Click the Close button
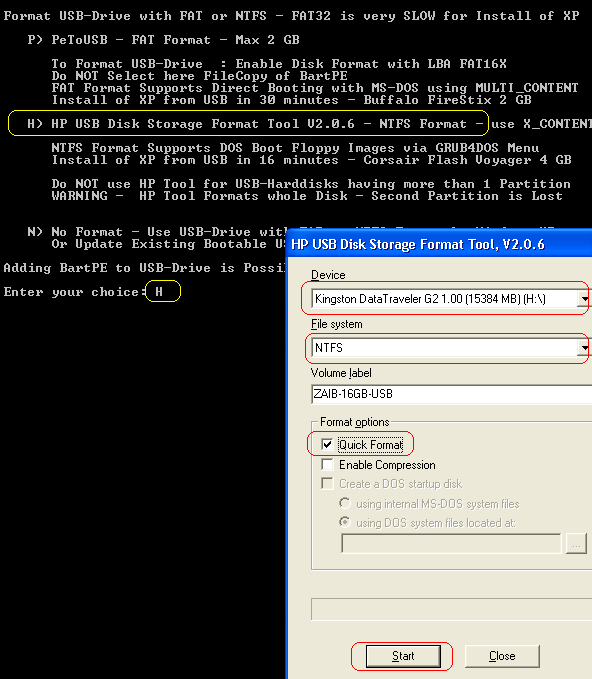592x679 pixels. coord(502,656)
